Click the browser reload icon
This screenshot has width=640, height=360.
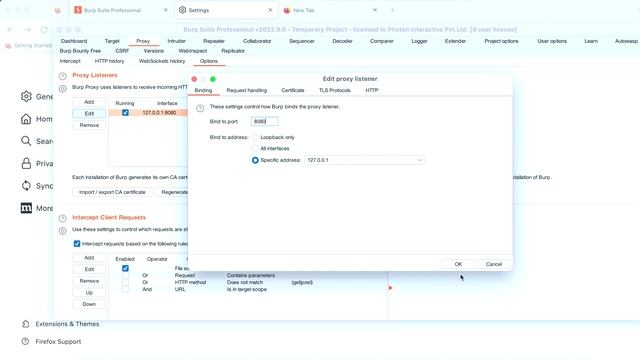(x=44, y=29)
